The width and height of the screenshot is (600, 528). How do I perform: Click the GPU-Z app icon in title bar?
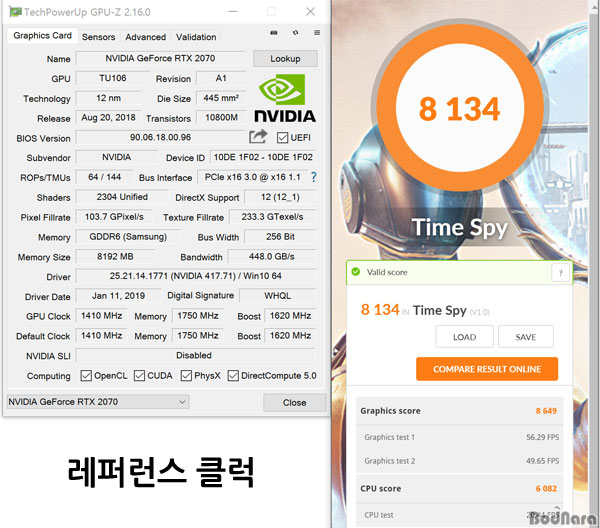coord(16,12)
